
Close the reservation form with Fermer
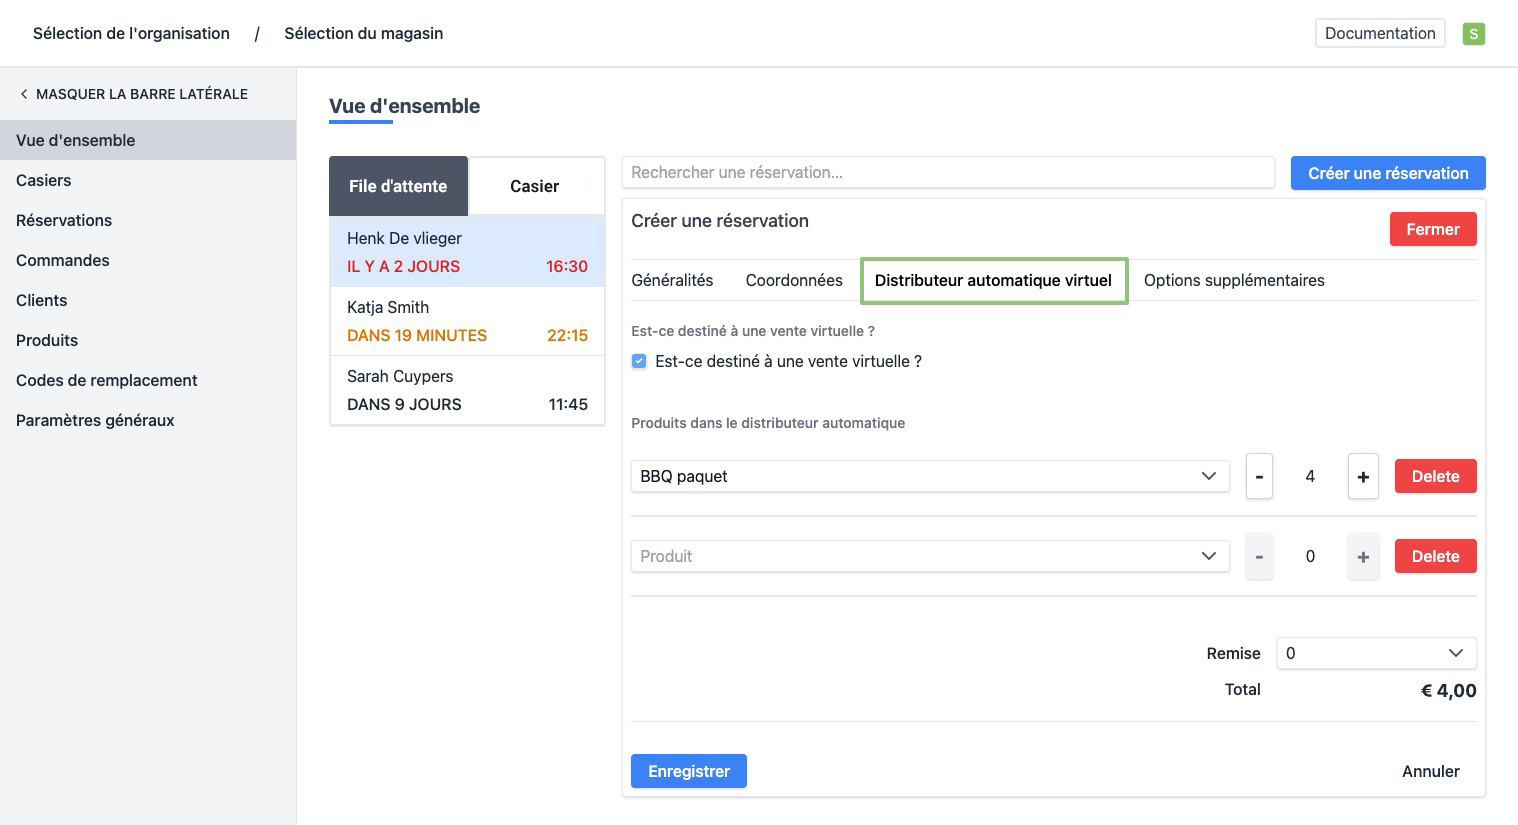(x=1432, y=229)
